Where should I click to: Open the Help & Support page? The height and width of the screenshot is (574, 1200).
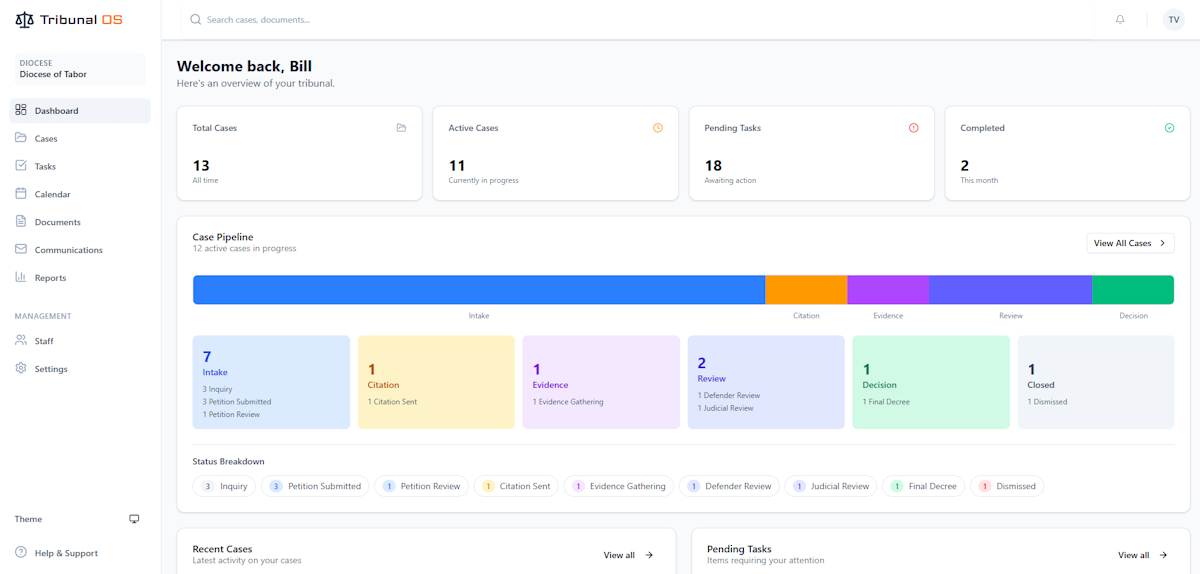point(66,553)
